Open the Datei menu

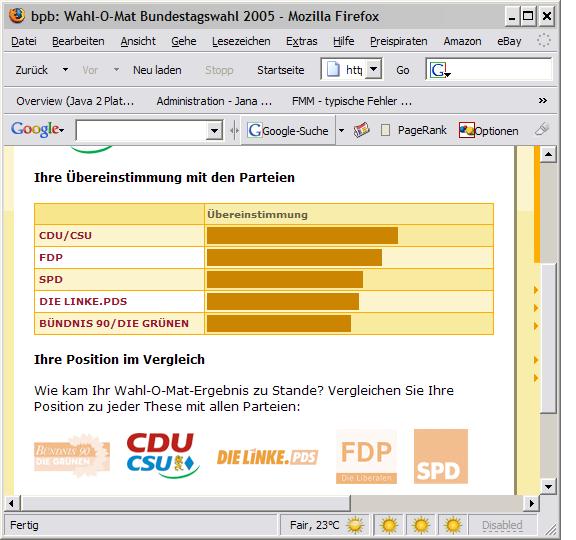point(24,41)
